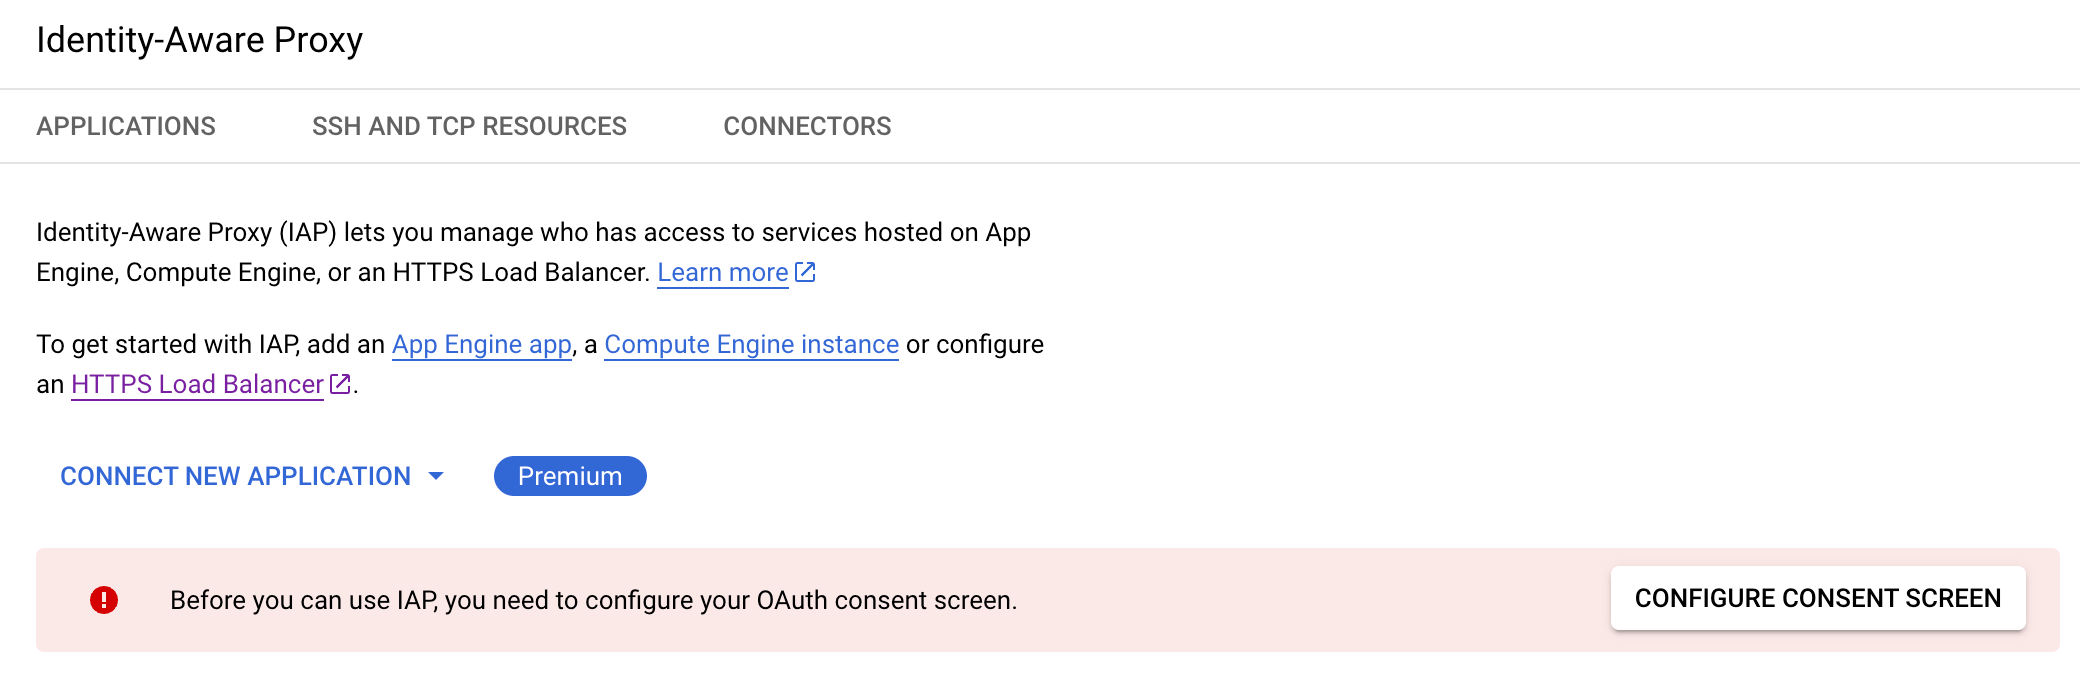Open the SSH AND TCP RESOURCES tab
2080x696 pixels.
click(469, 126)
